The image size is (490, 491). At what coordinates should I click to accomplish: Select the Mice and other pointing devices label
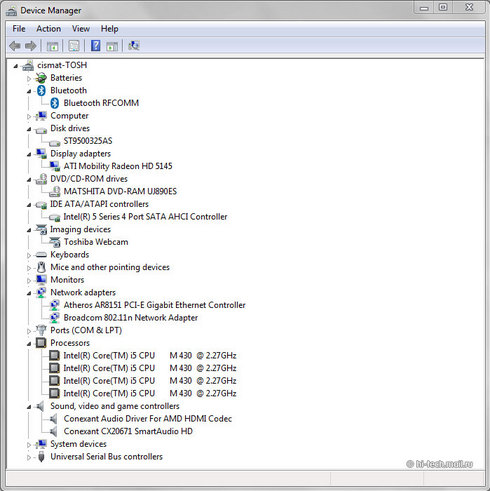click(x=110, y=267)
